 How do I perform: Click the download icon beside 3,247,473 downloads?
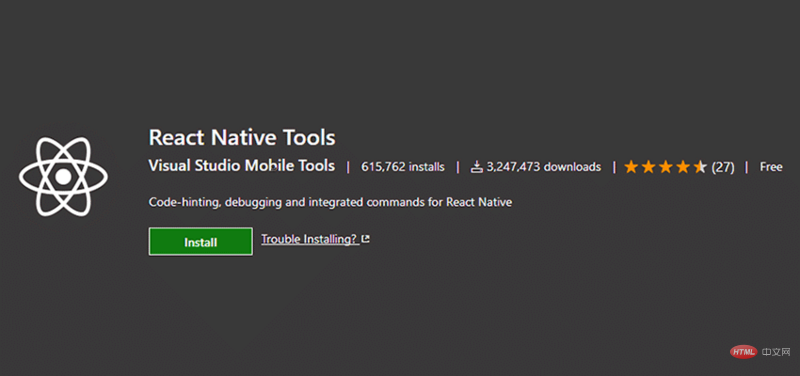(x=477, y=167)
